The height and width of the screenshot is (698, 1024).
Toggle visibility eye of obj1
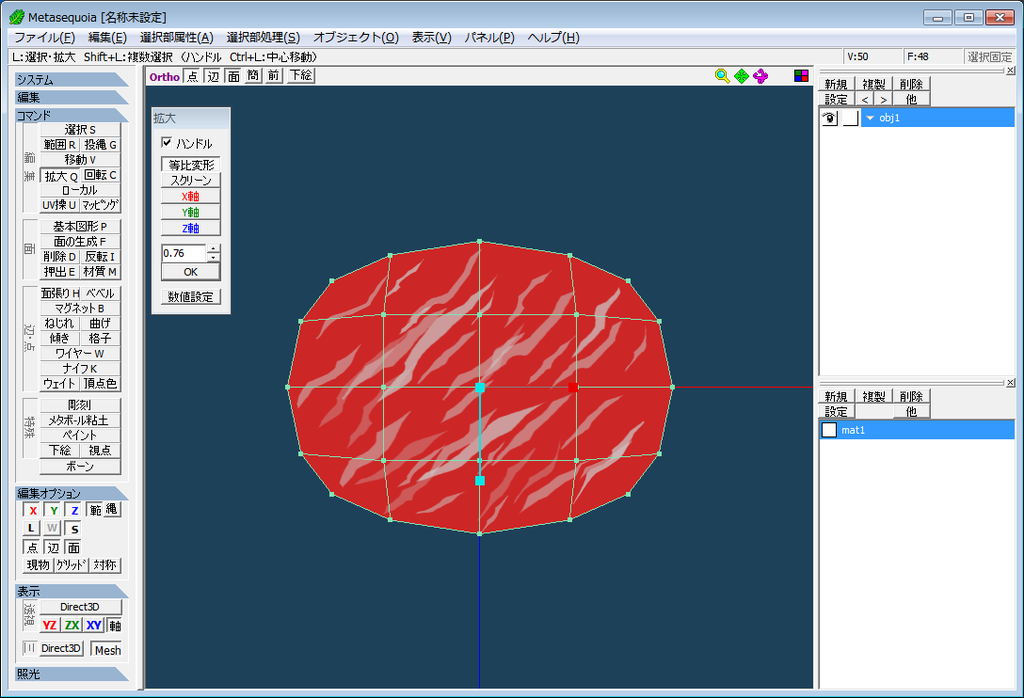pyautogui.click(x=829, y=118)
